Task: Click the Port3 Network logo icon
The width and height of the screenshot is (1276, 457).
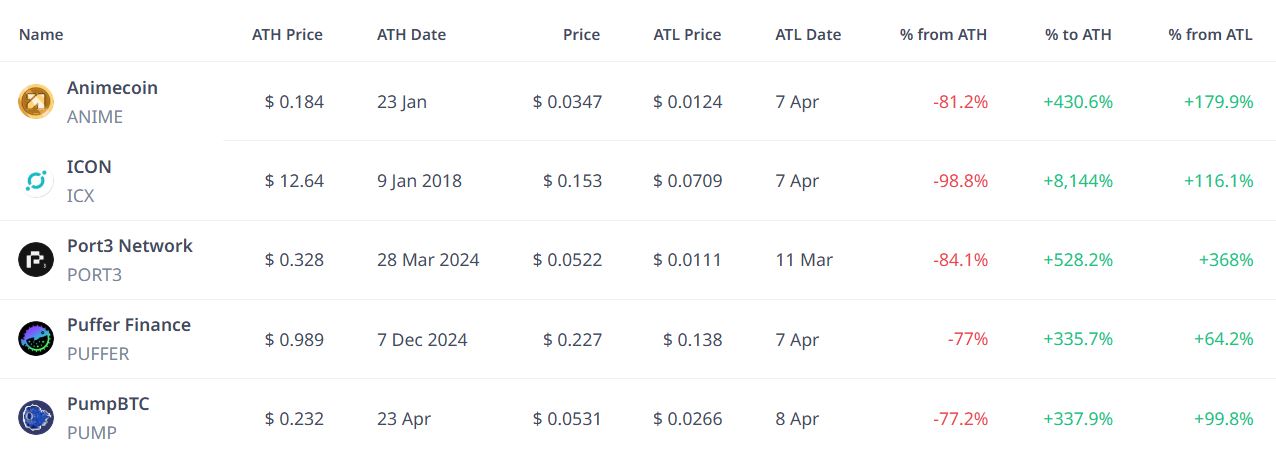Action: 35,259
